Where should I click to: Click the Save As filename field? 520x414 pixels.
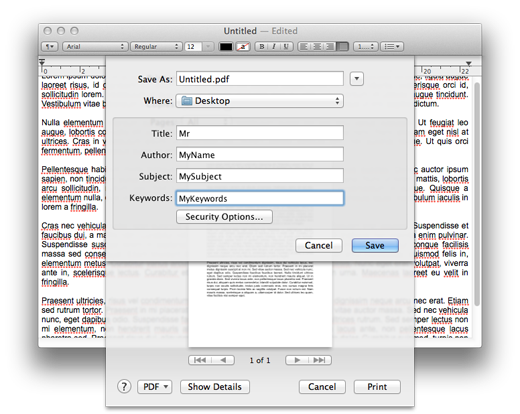pos(260,79)
